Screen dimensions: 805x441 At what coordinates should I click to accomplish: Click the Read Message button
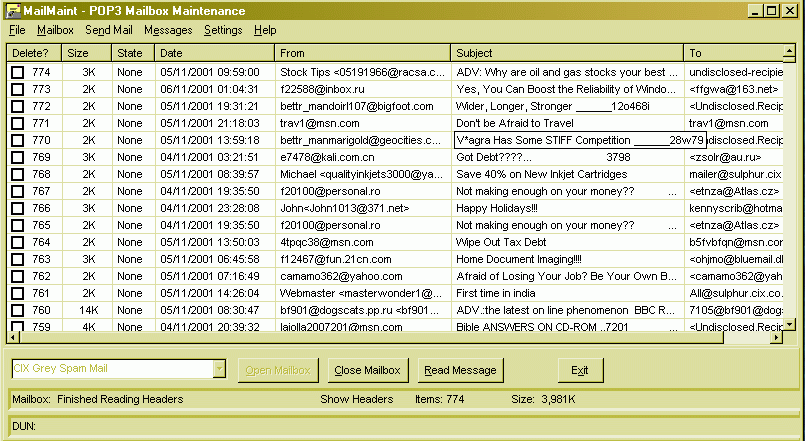[460, 370]
